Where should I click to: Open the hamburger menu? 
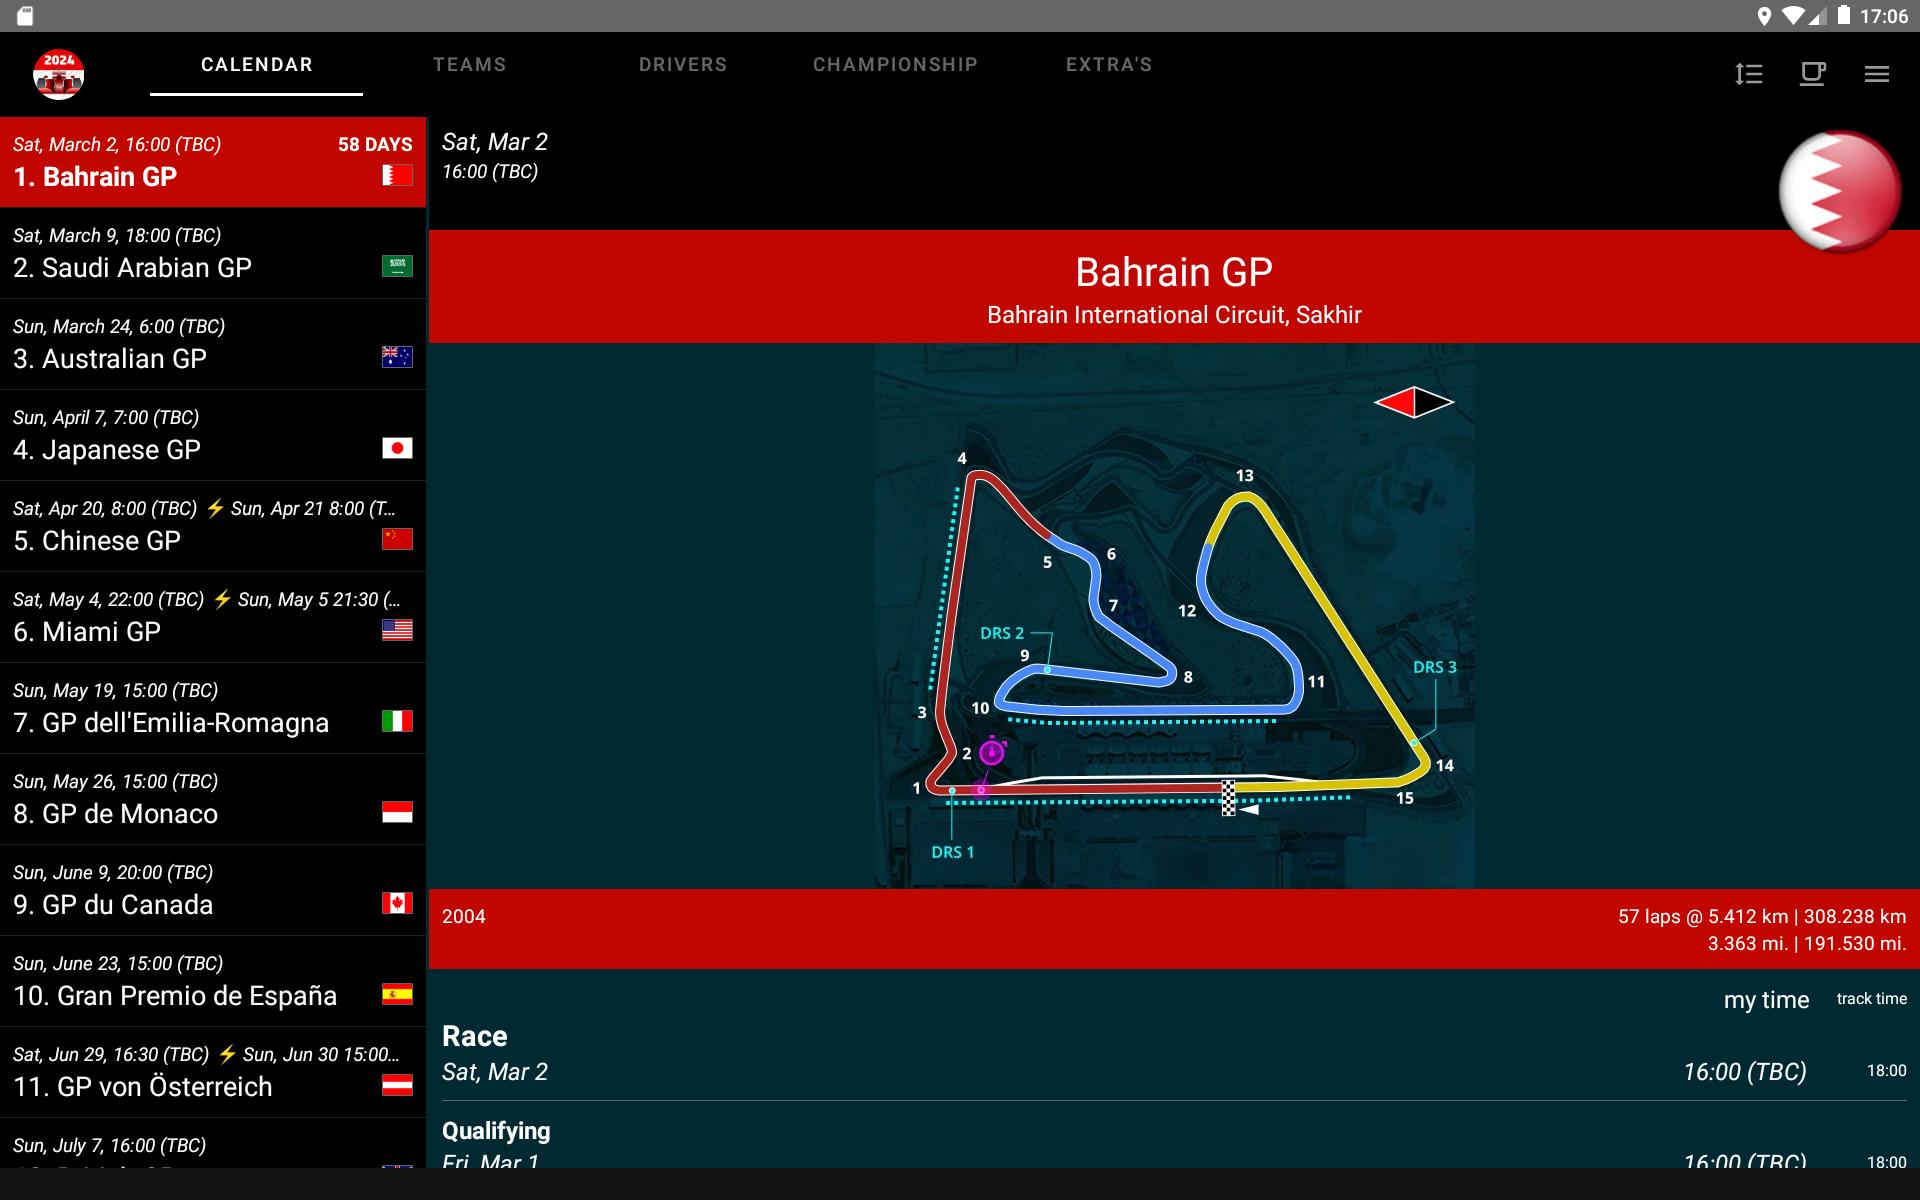pyautogui.click(x=1877, y=74)
